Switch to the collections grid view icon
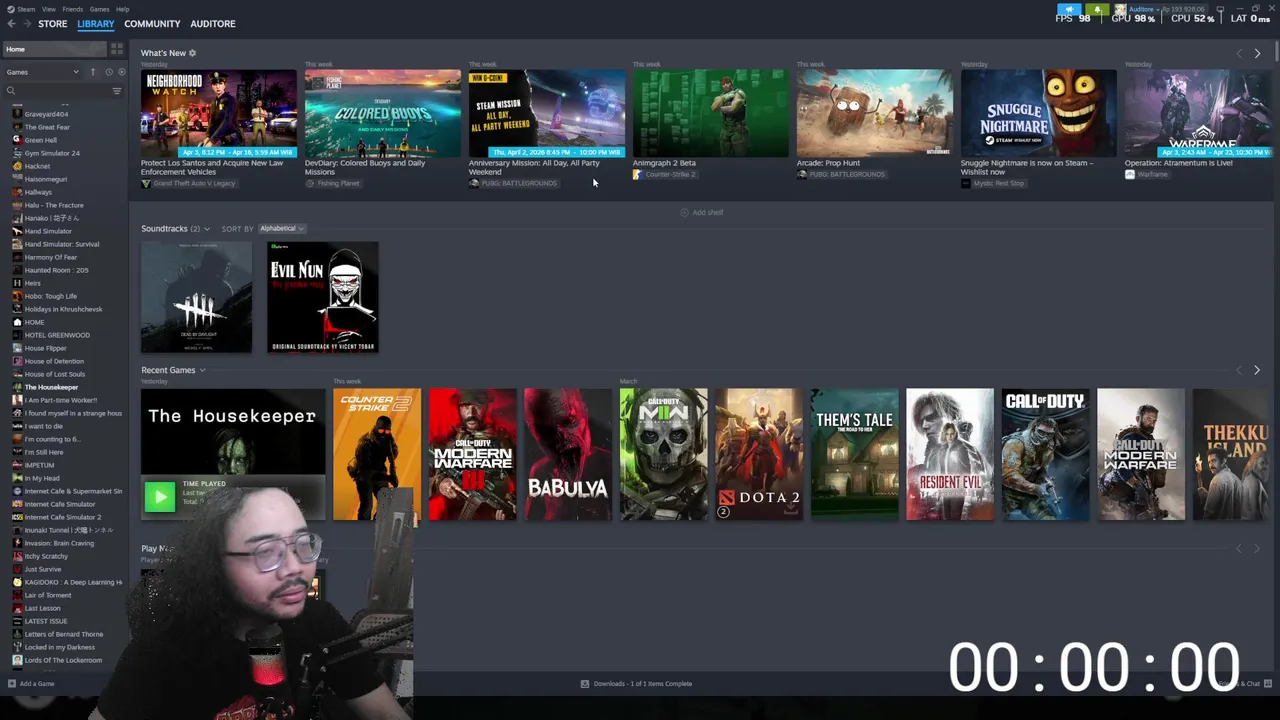The height and width of the screenshot is (720, 1280). pos(117,49)
